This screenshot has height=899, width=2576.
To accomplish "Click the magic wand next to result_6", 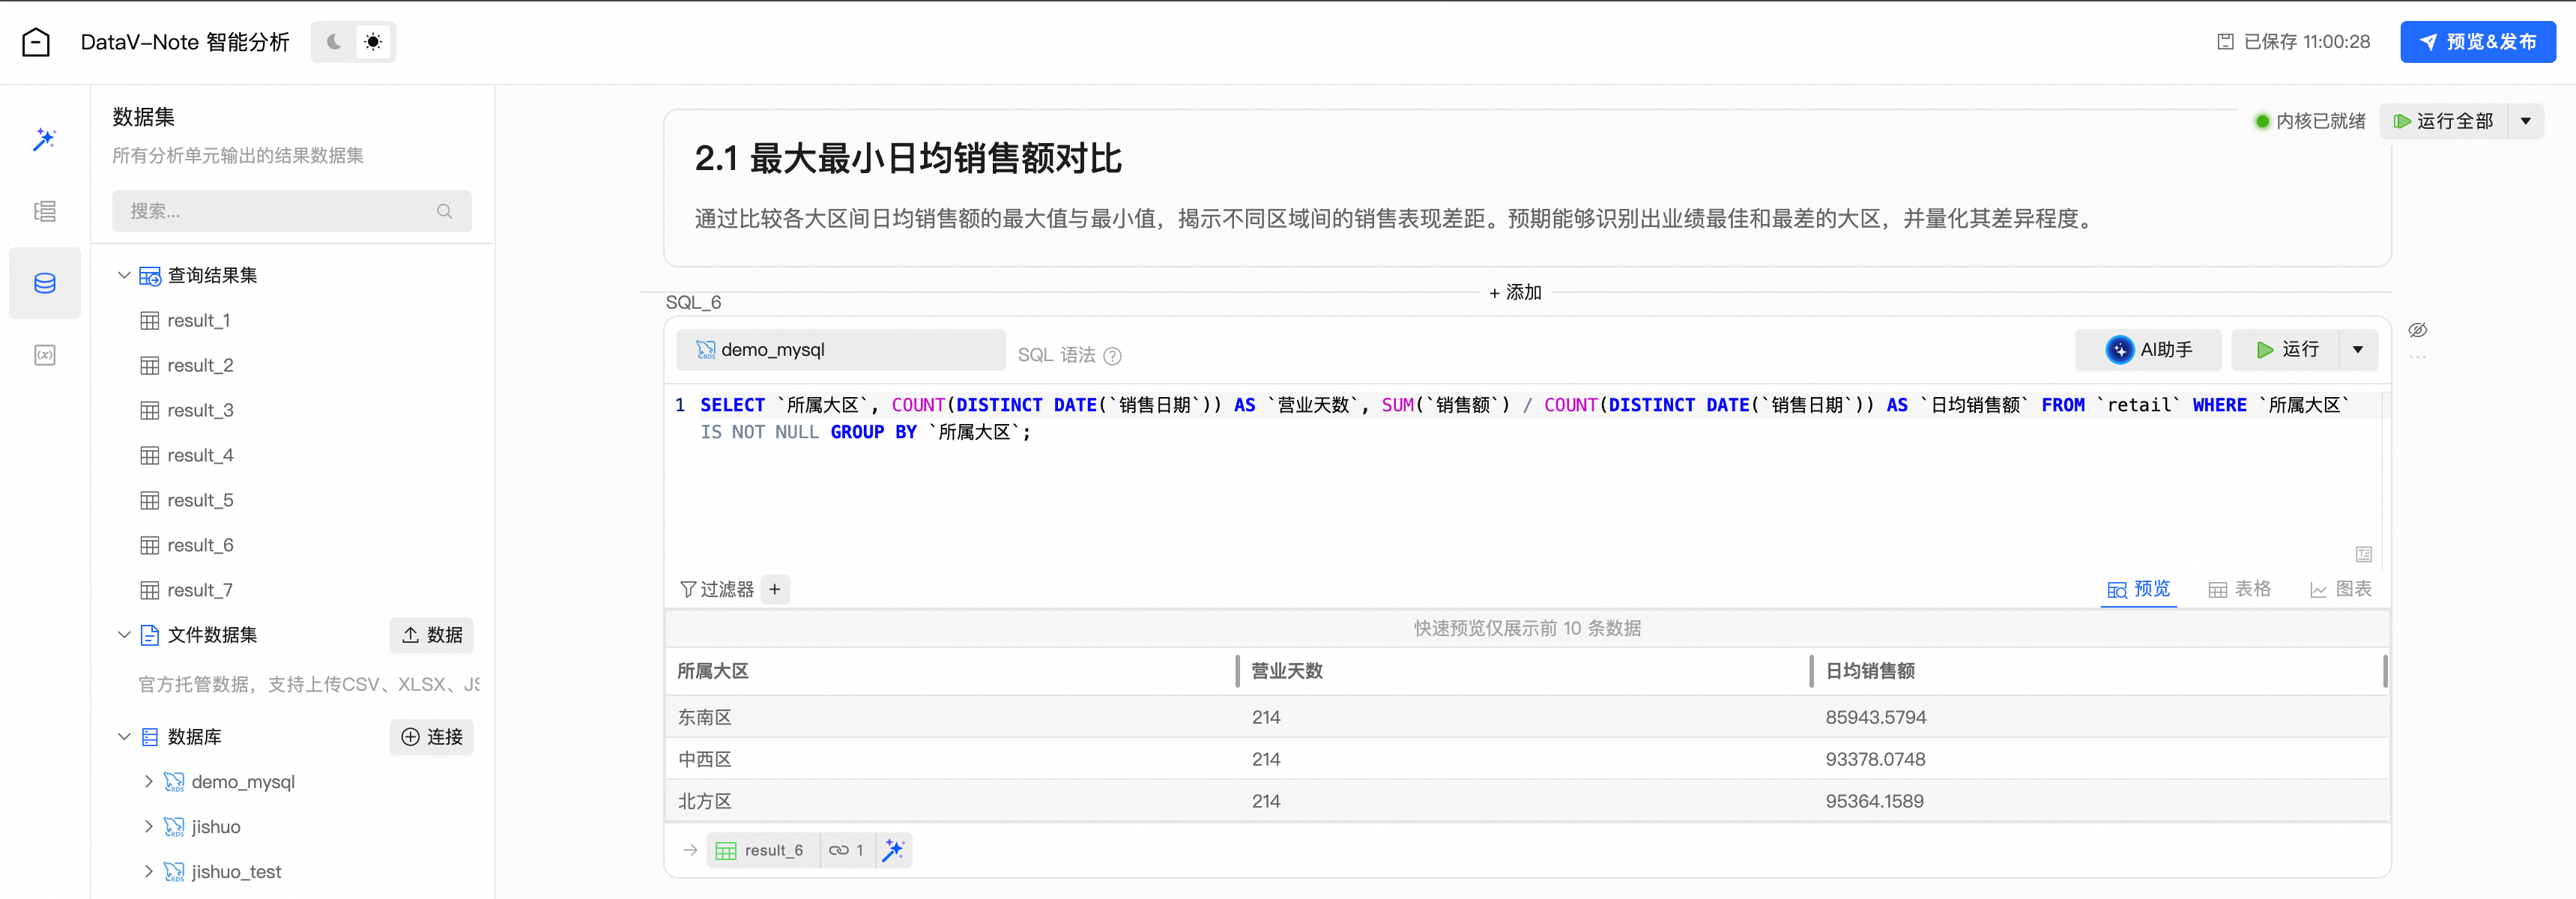I will tap(893, 850).
